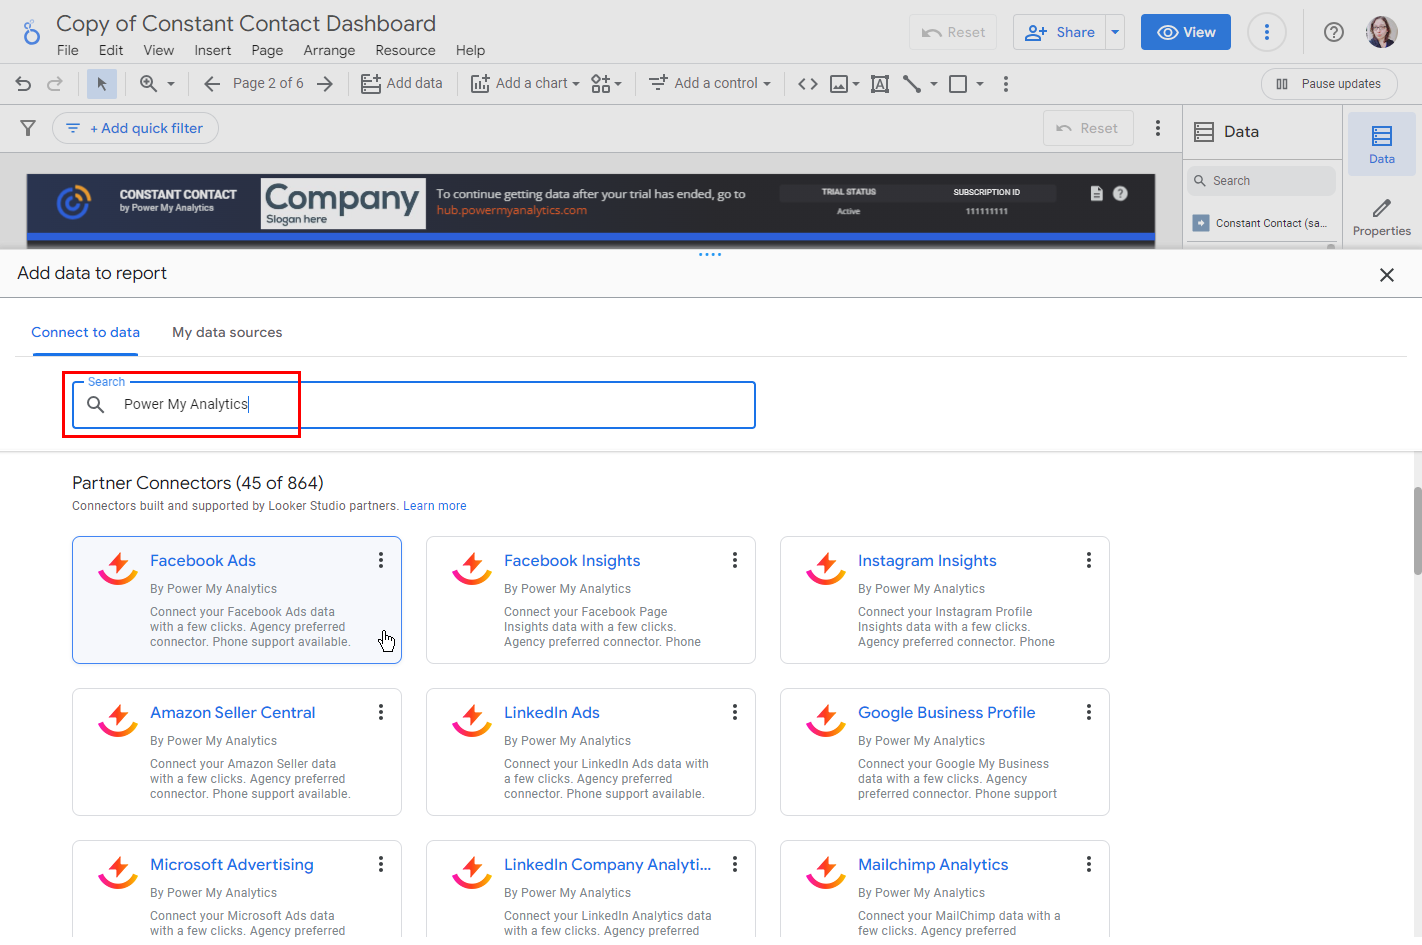Viewport: 1422px width, 945px height.
Task: Click the help question mark icon
Action: pos(1333,32)
